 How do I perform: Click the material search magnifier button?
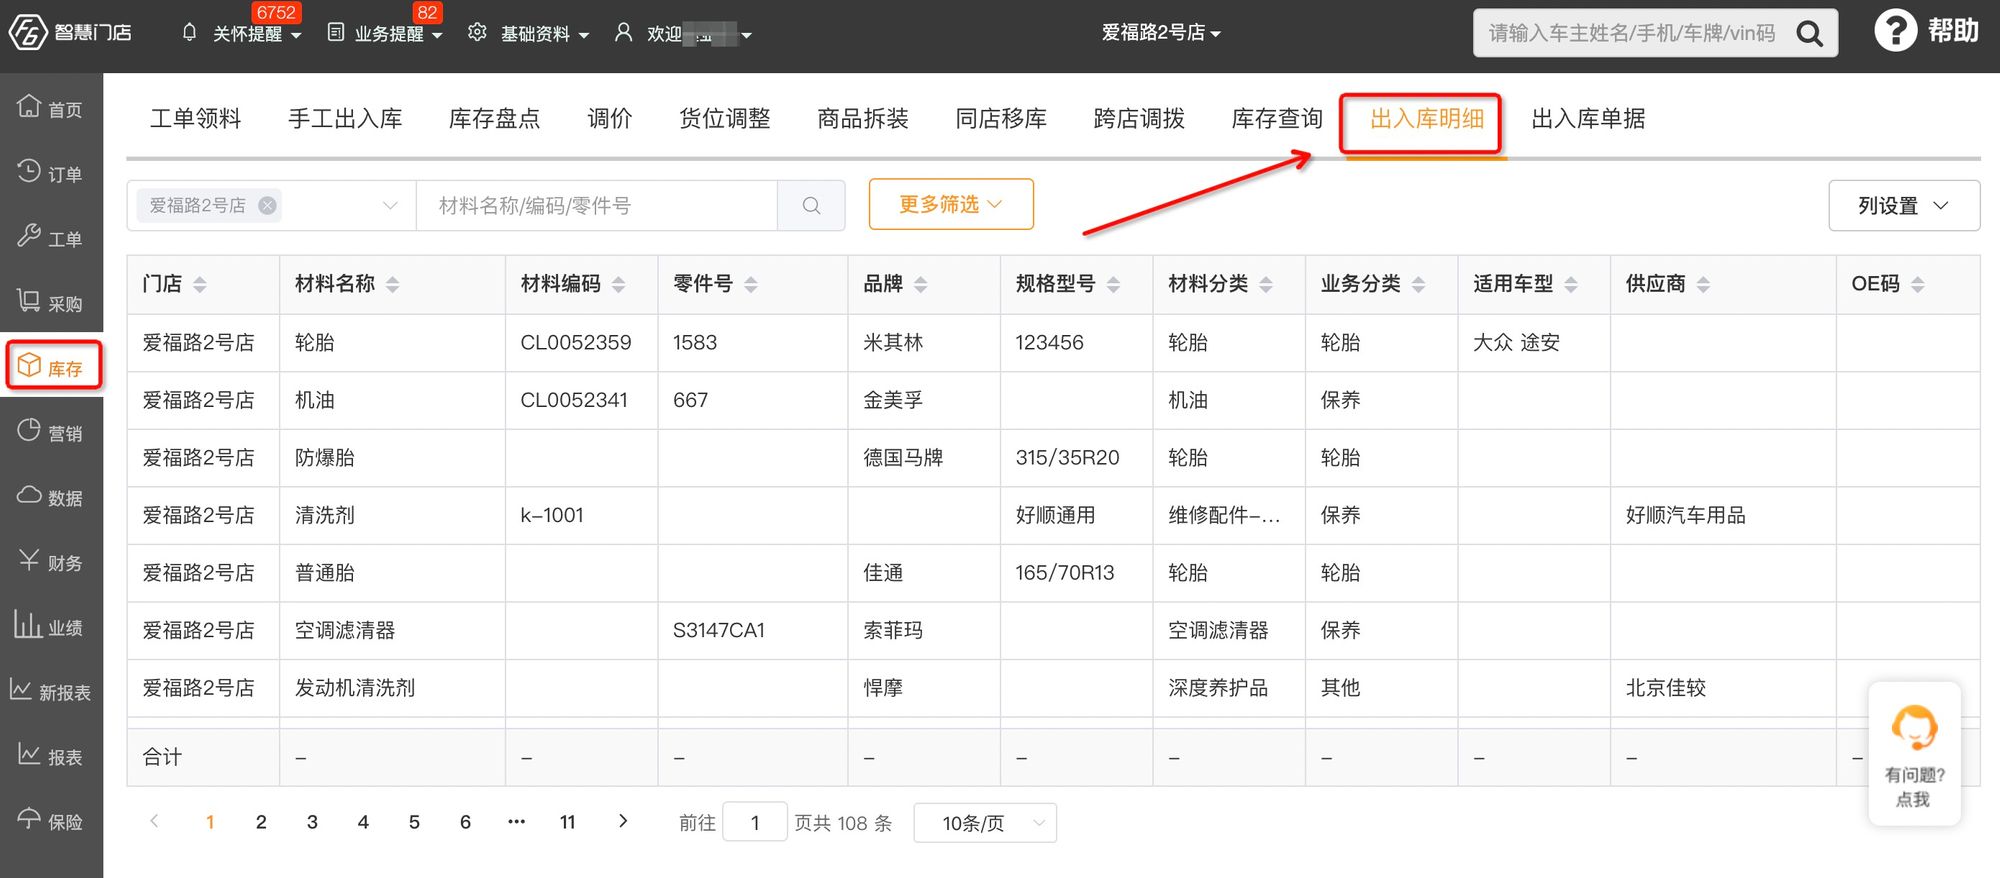click(x=811, y=205)
